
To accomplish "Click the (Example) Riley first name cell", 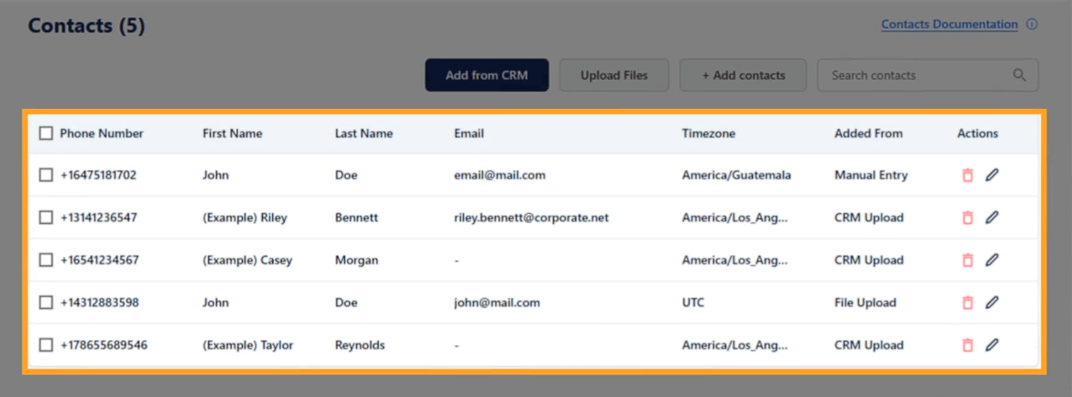I will [245, 217].
